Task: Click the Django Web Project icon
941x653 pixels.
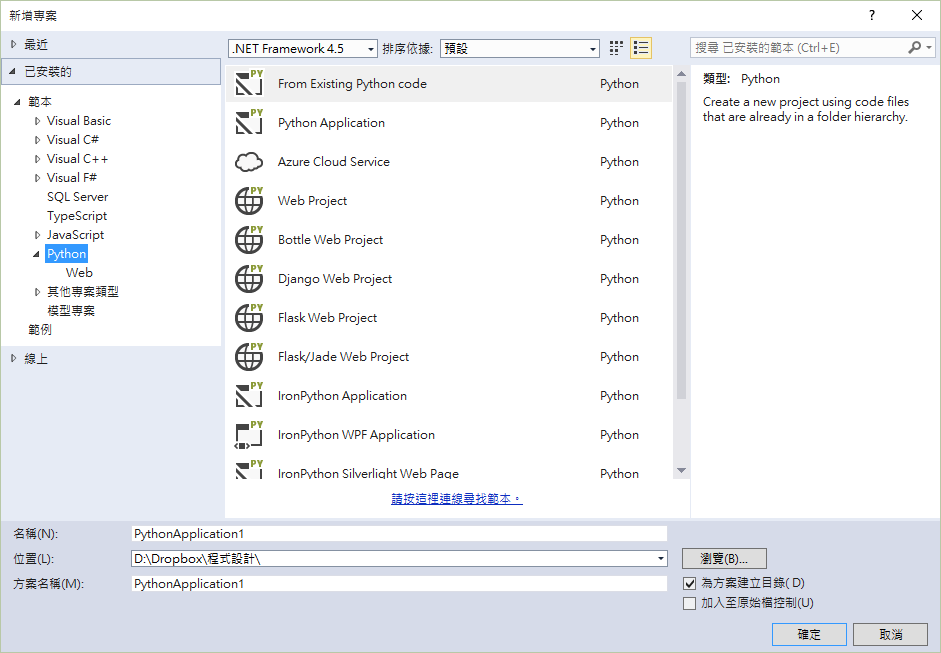Action: (249, 278)
